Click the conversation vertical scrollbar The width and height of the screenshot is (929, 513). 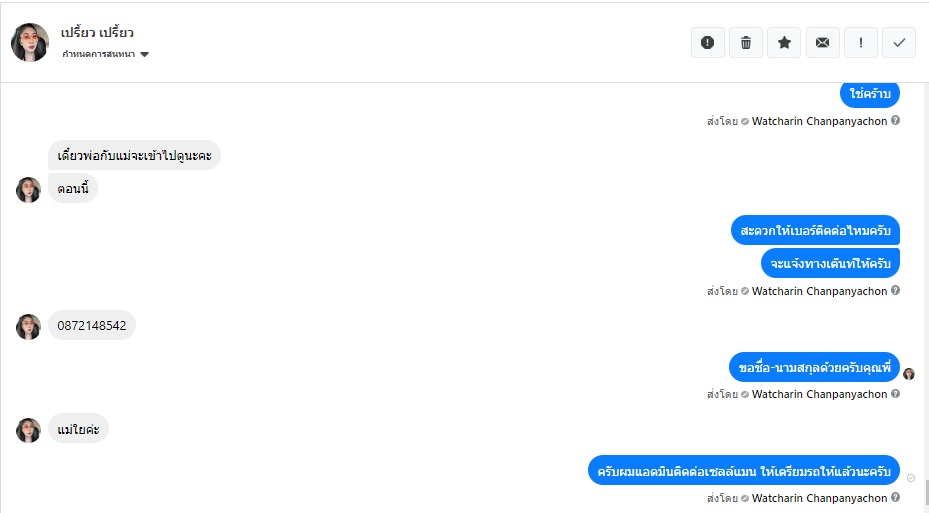point(925,492)
